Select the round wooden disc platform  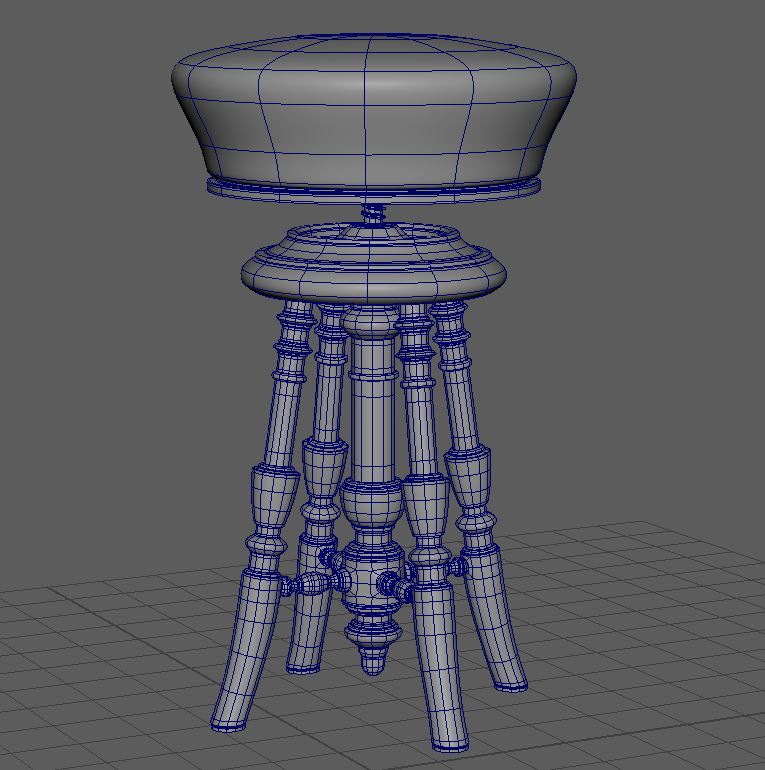[374, 263]
